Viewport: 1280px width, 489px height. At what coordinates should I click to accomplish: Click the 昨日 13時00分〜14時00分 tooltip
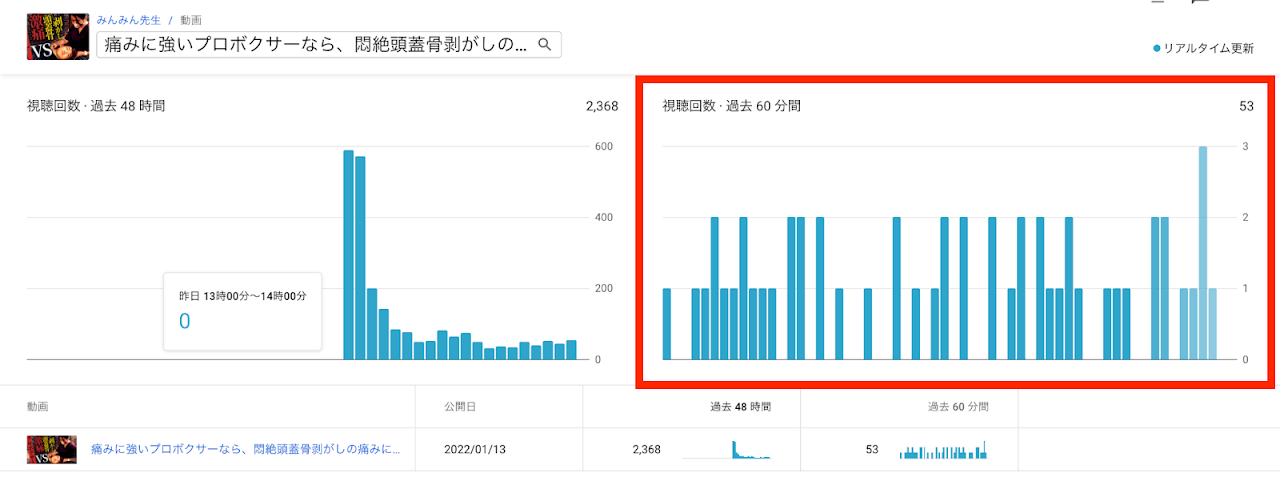pos(243,310)
